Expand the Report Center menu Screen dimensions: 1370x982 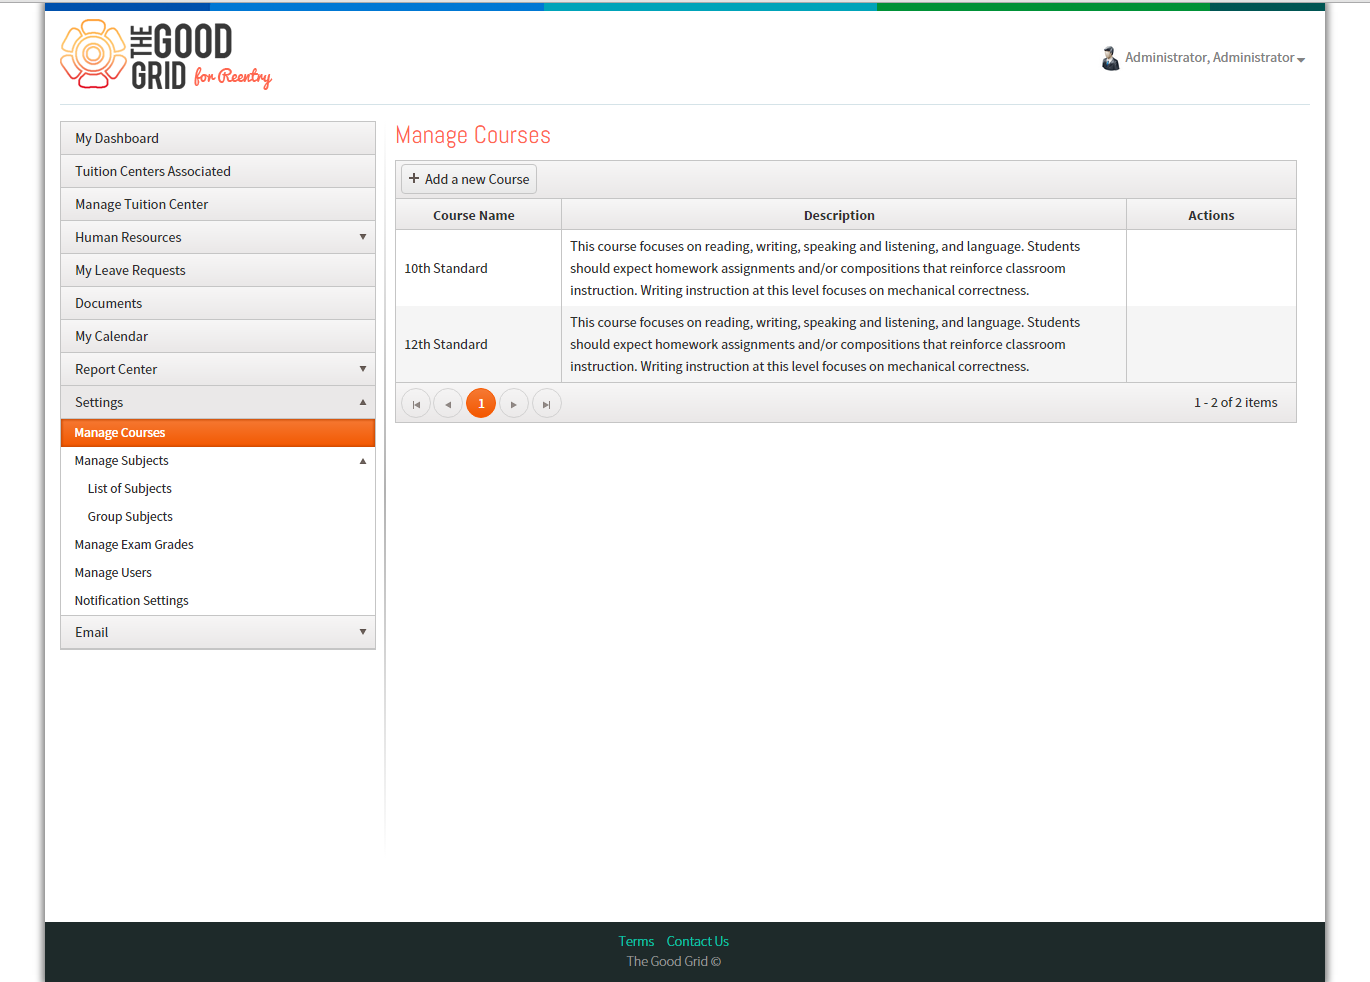click(x=218, y=369)
